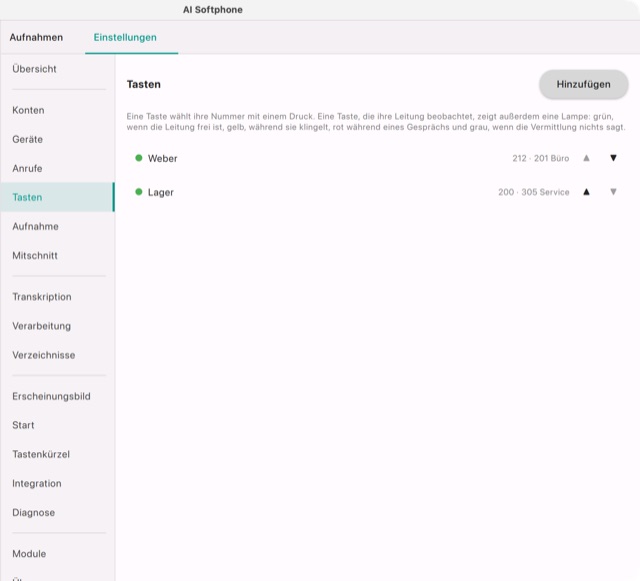Move Lager key up with arrow

[x=586, y=192]
